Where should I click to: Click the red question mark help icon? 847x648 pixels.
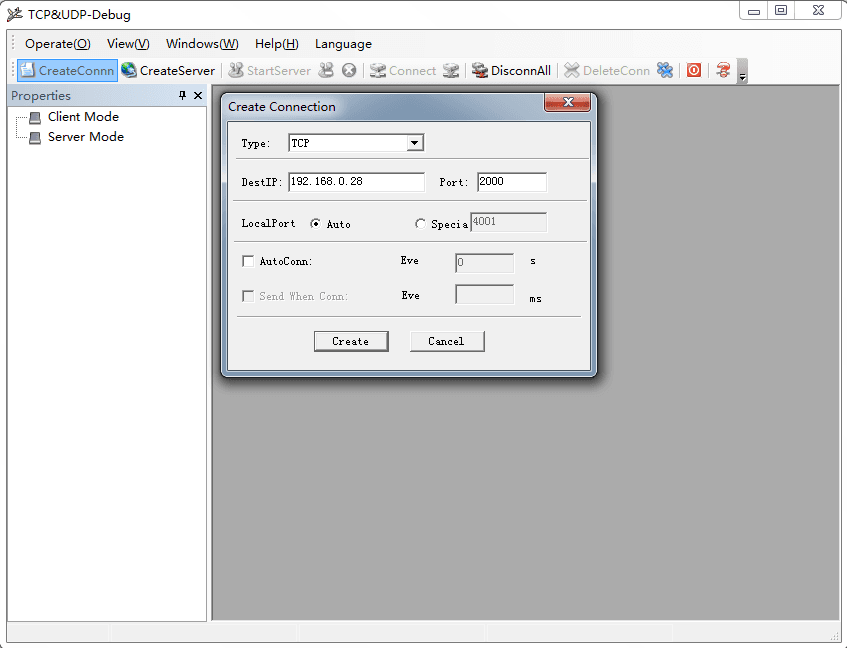click(x=723, y=70)
